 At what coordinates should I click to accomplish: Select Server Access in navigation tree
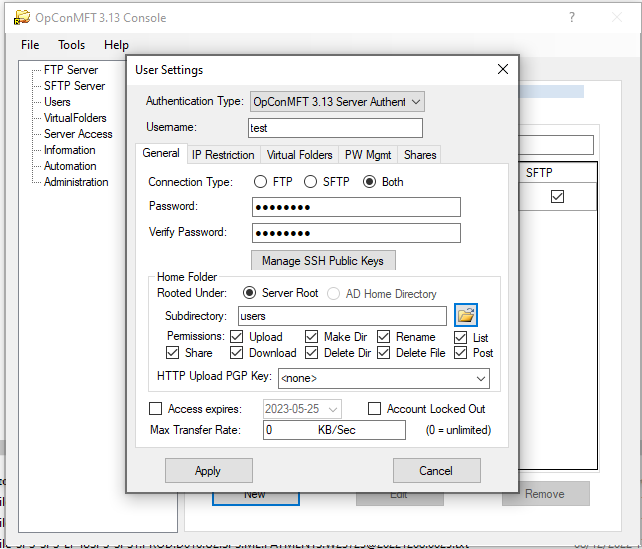[78, 134]
